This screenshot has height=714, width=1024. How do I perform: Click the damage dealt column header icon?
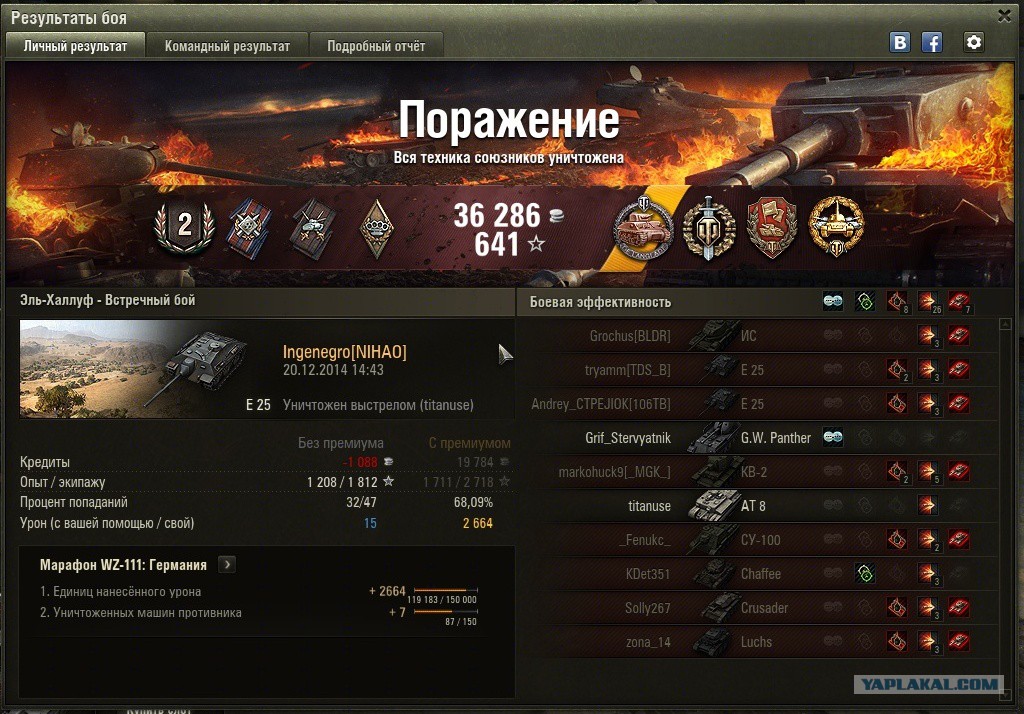pos(928,302)
